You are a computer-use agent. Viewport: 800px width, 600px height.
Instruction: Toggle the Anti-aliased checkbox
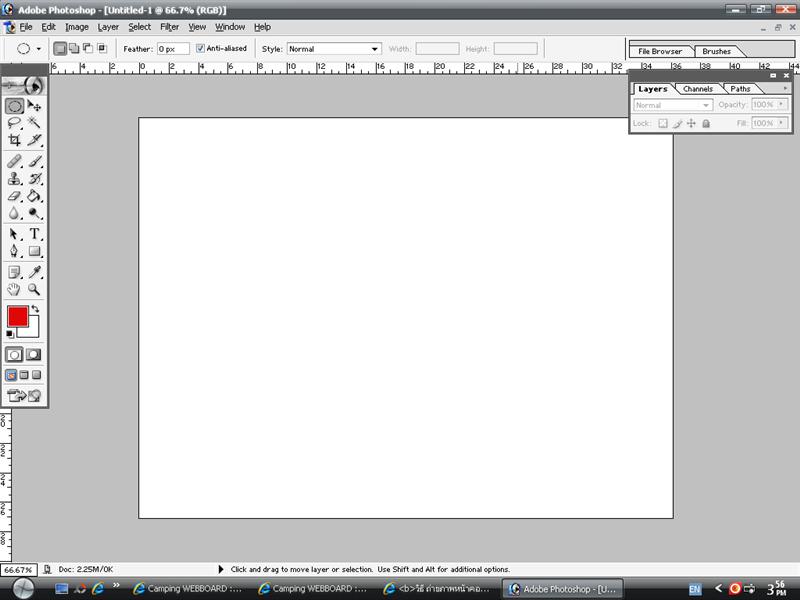[201, 48]
